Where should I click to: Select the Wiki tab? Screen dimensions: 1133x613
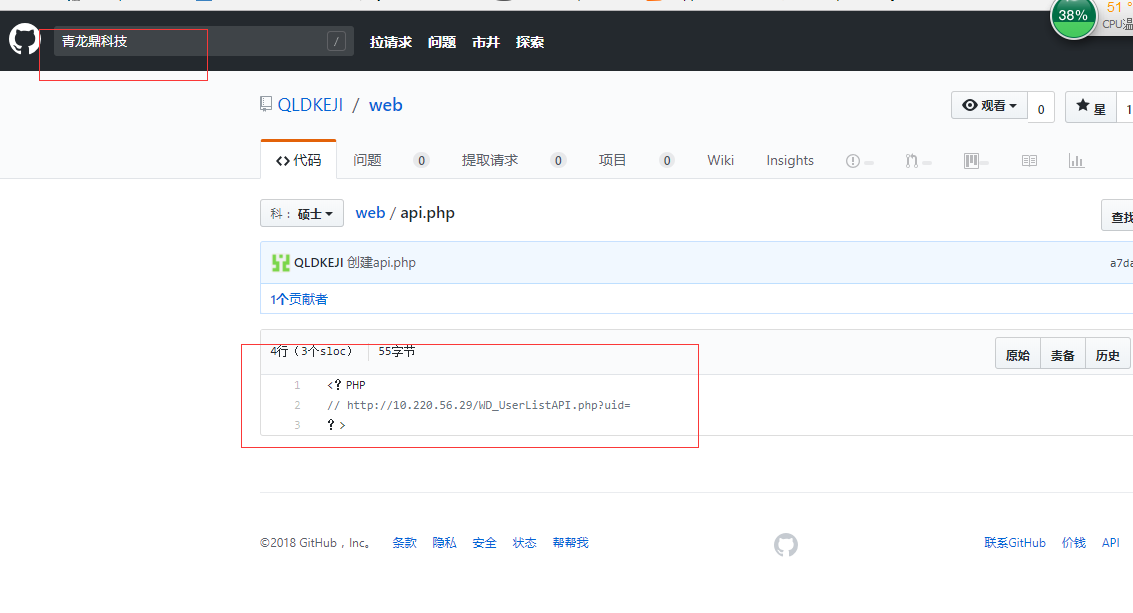click(720, 160)
